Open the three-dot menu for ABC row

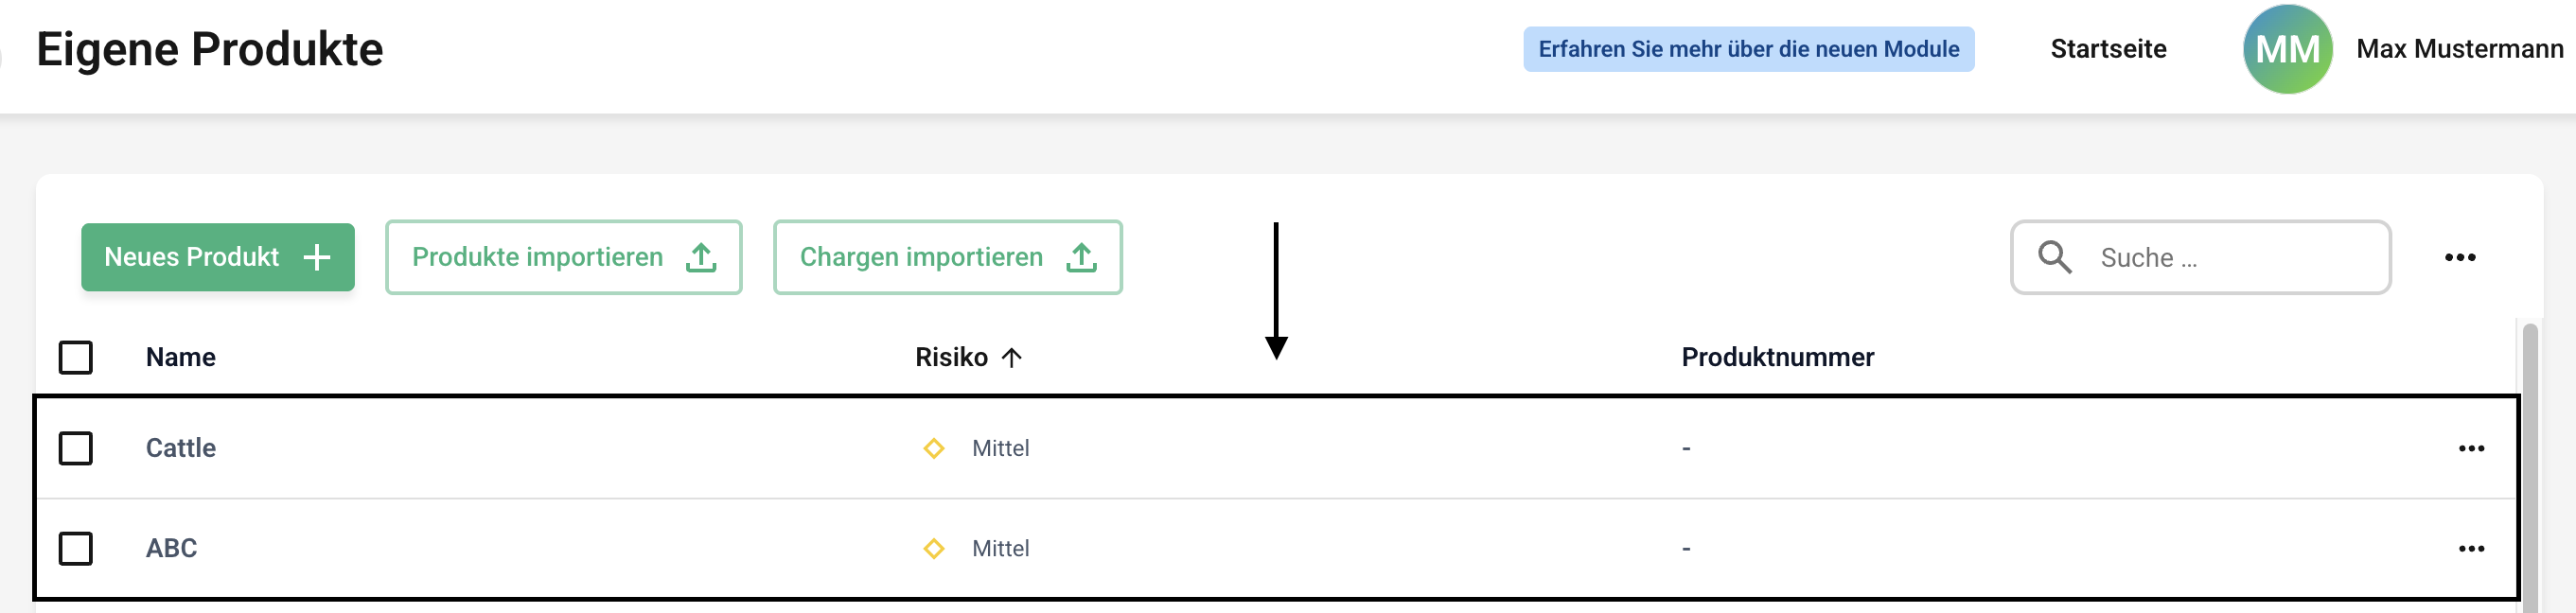pyautogui.click(x=2471, y=548)
